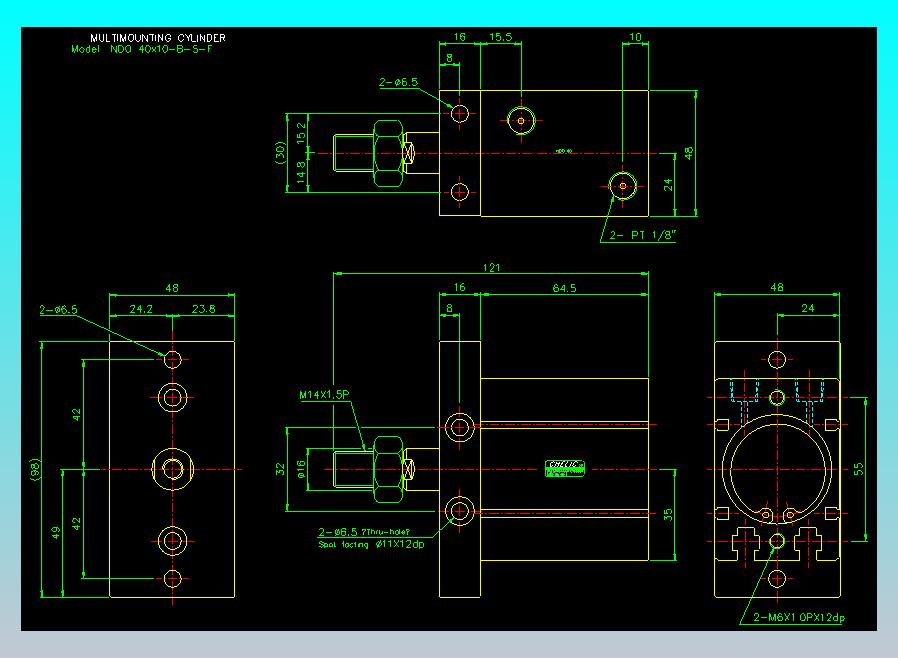The width and height of the screenshot is (898, 658).
Task: Select the 35 dimension in front view
Action: [668, 514]
